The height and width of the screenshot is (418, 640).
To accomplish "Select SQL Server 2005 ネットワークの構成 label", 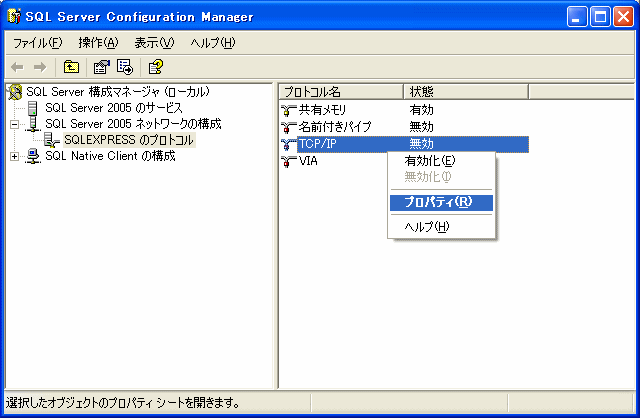I will coord(133,124).
